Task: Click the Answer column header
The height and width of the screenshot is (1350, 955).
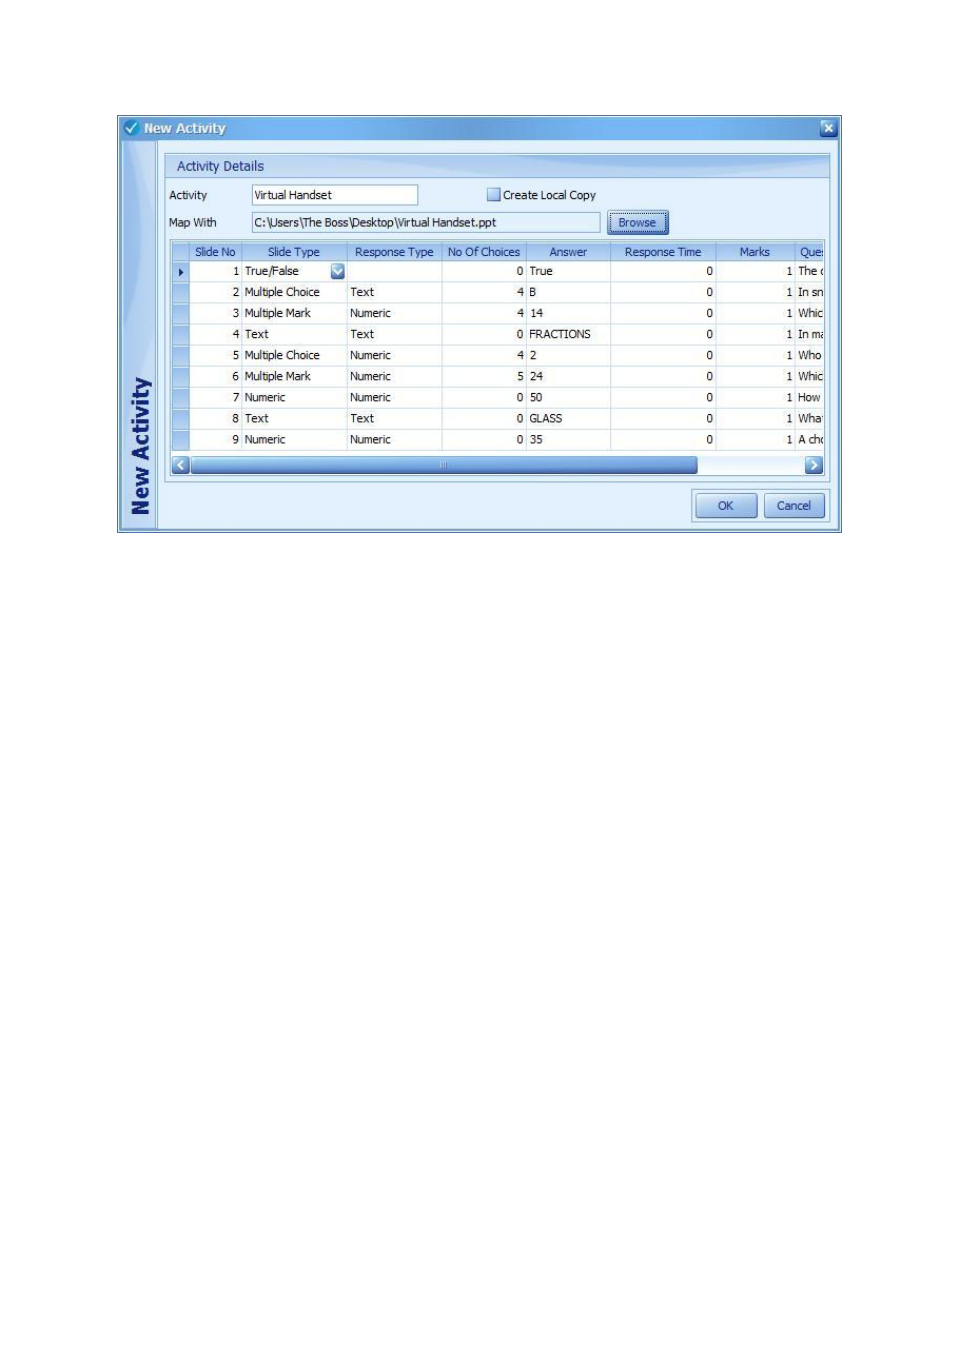Action: coord(568,252)
